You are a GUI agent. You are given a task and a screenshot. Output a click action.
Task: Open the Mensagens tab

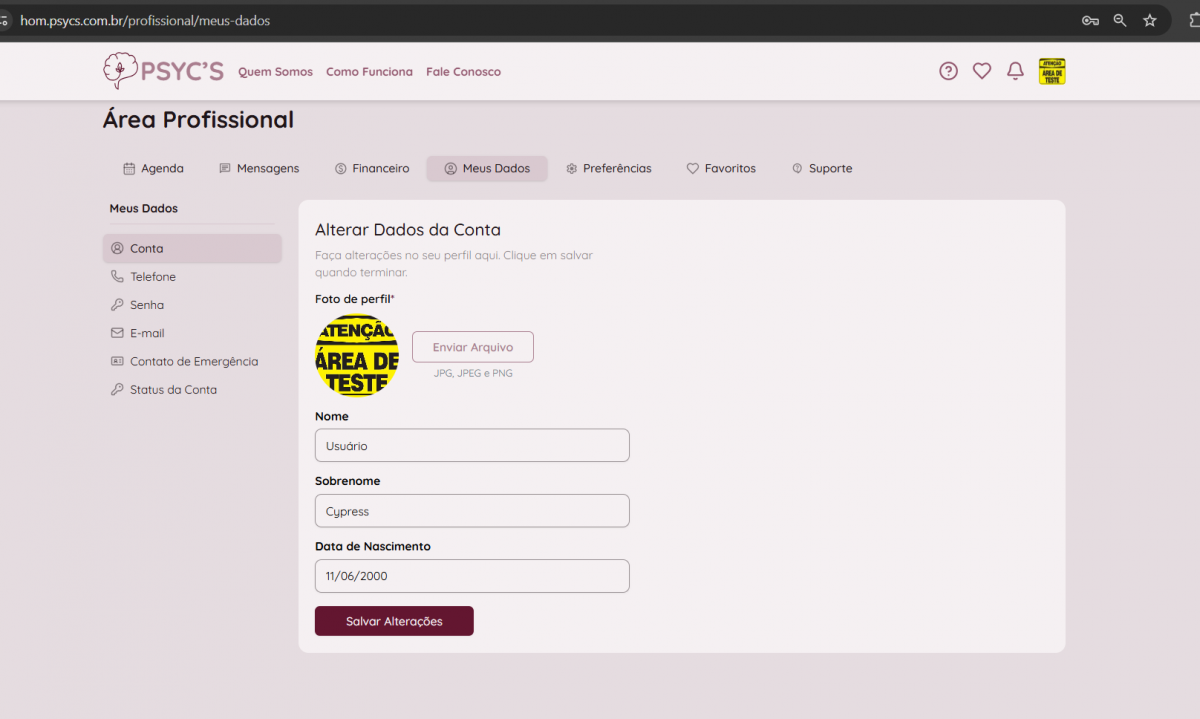tap(259, 169)
